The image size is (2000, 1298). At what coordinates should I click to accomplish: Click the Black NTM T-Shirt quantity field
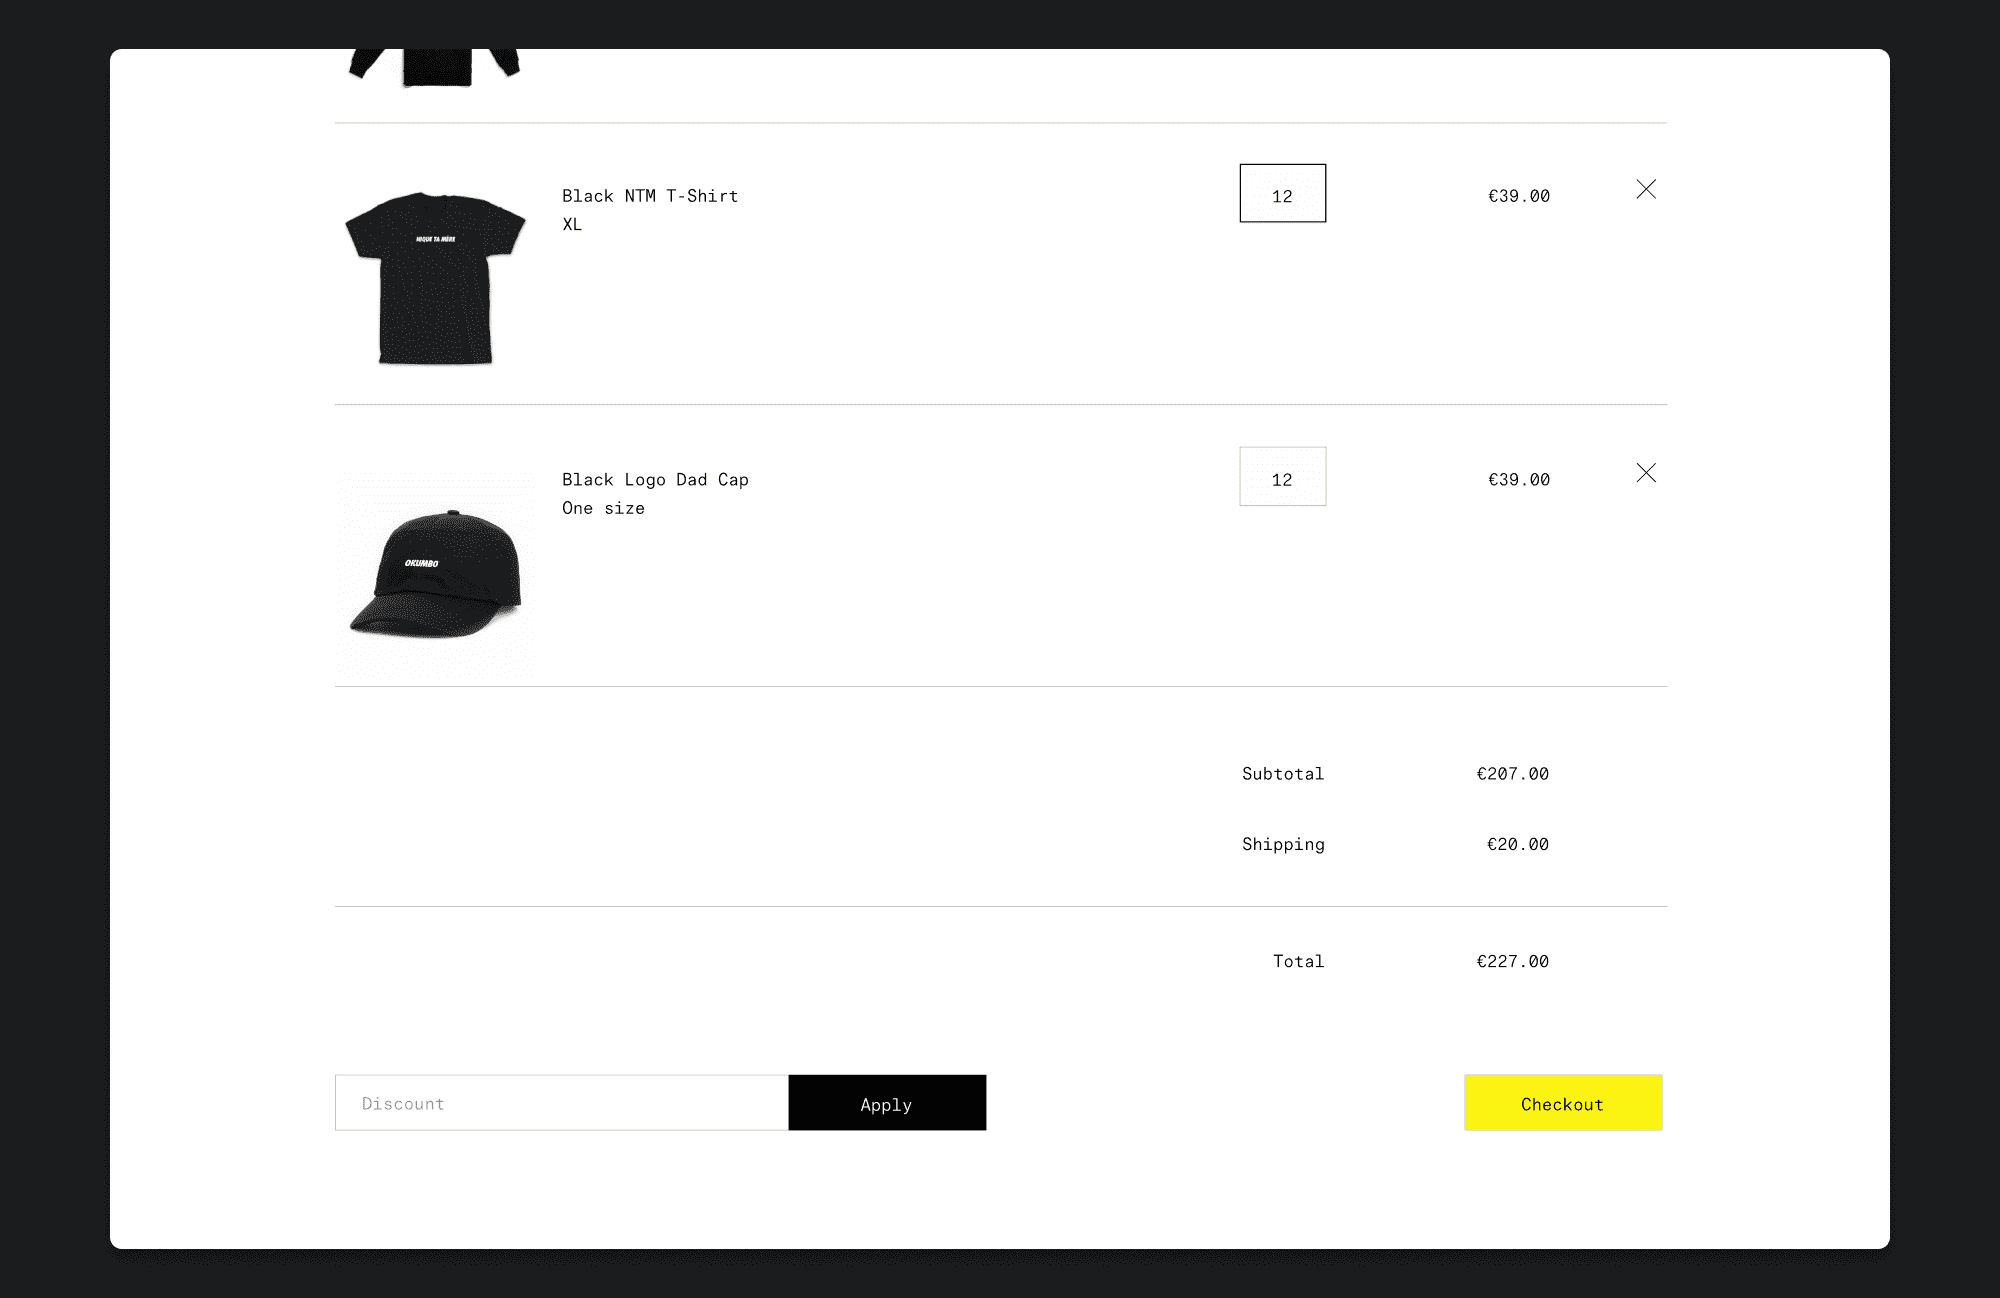pyautogui.click(x=1282, y=194)
